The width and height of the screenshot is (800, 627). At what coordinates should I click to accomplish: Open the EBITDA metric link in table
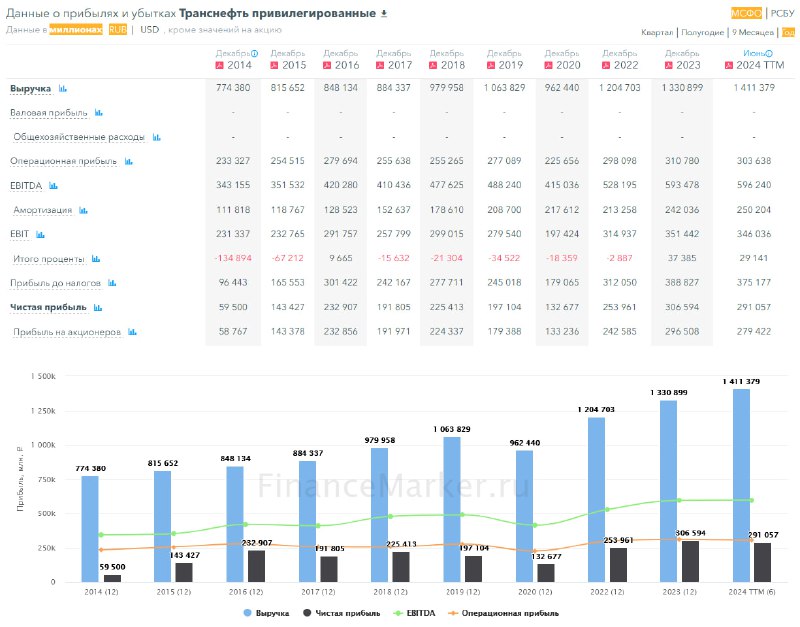tap(26, 186)
